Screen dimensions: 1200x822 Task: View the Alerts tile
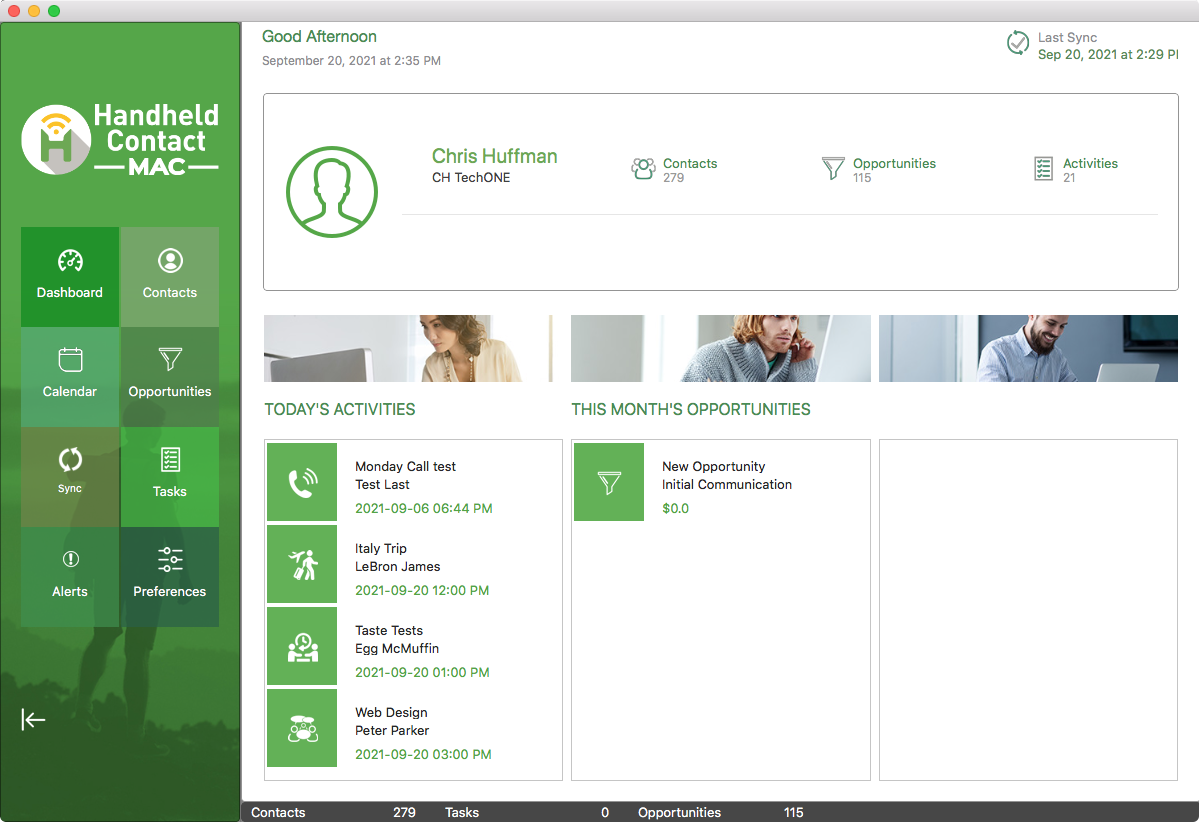(x=70, y=576)
